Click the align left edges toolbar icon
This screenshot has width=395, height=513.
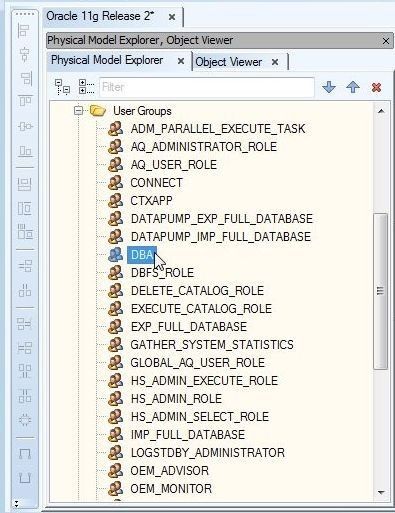coord(24,31)
